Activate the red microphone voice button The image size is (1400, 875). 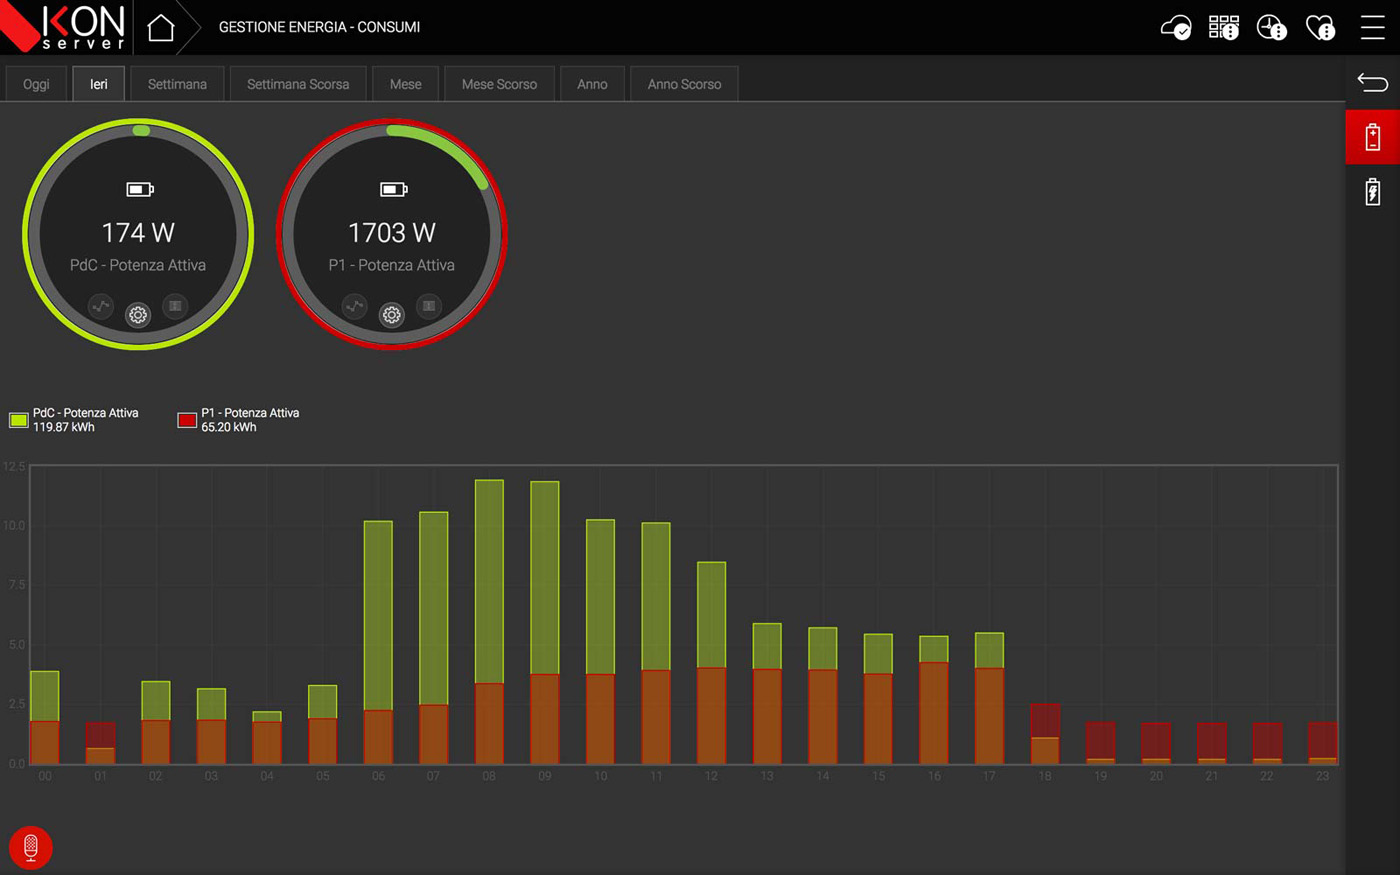pos(31,847)
